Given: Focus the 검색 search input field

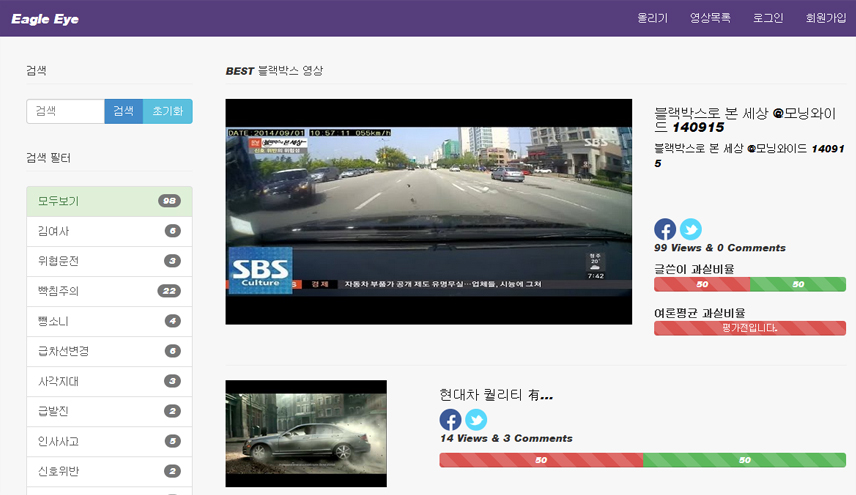Looking at the screenshot, I should click(65, 111).
